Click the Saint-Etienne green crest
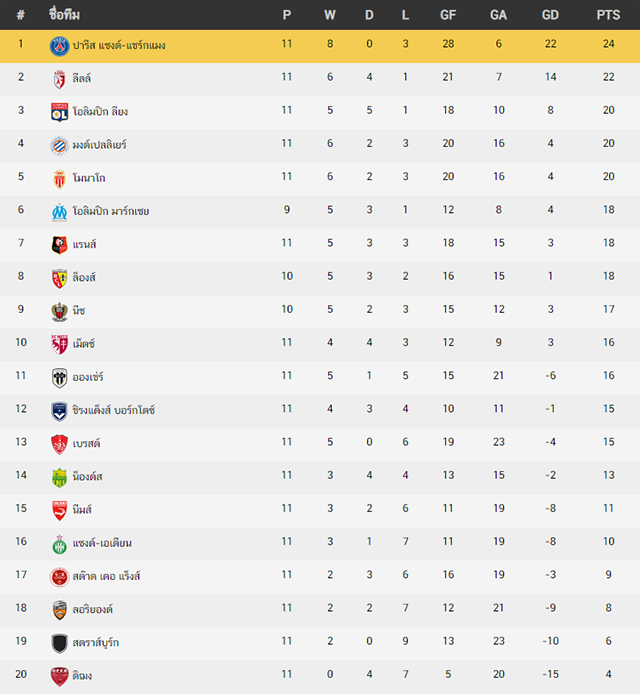This screenshot has width=640, height=696. [59, 544]
